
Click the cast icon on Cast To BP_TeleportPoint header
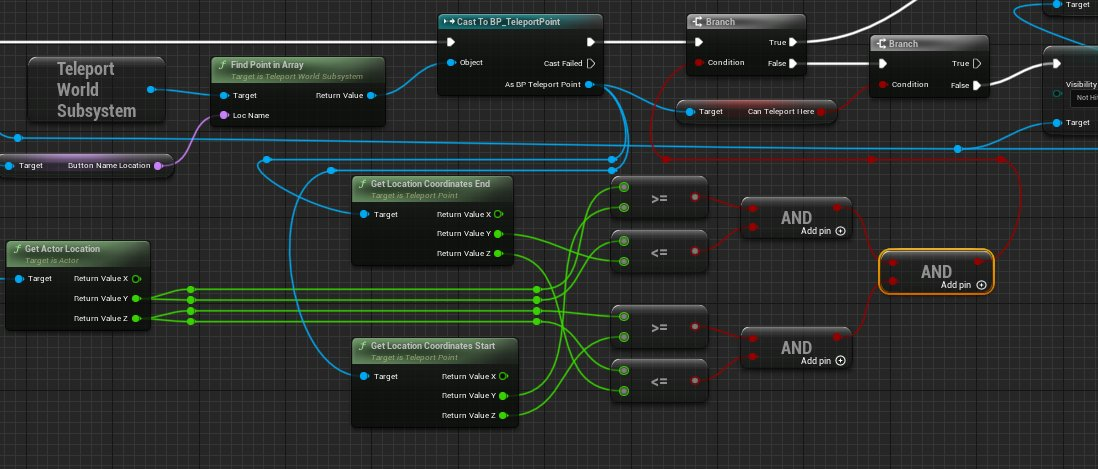(x=450, y=22)
